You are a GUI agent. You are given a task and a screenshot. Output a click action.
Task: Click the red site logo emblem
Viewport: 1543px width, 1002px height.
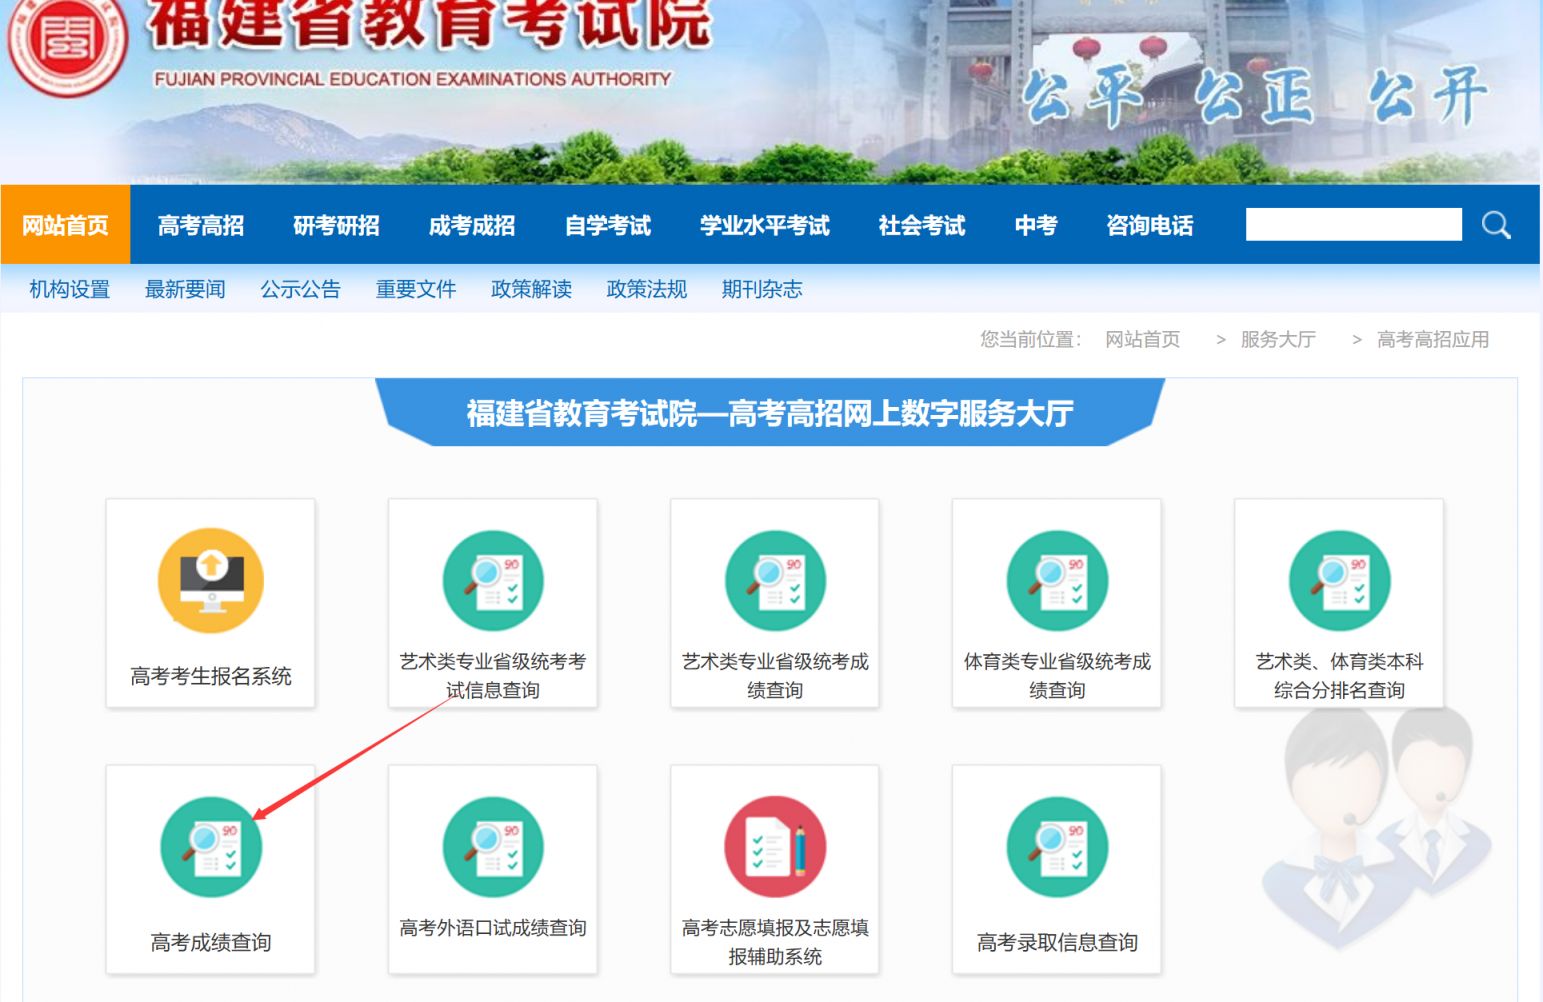click(x=68, y=42)
